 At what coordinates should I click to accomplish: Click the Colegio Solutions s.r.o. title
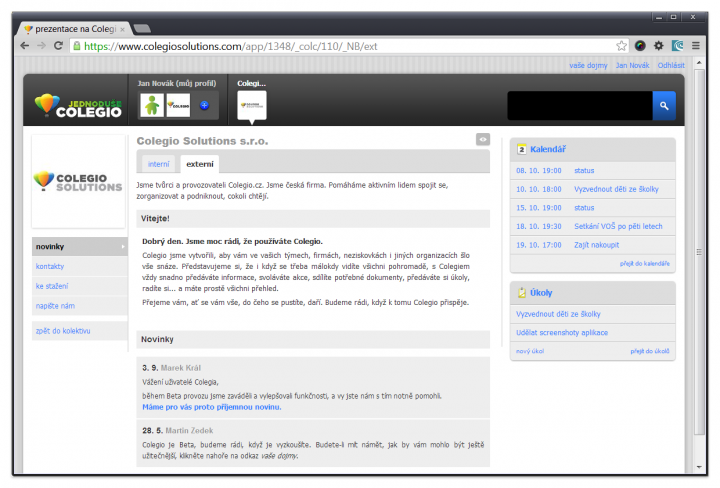[x=202, y=141]
